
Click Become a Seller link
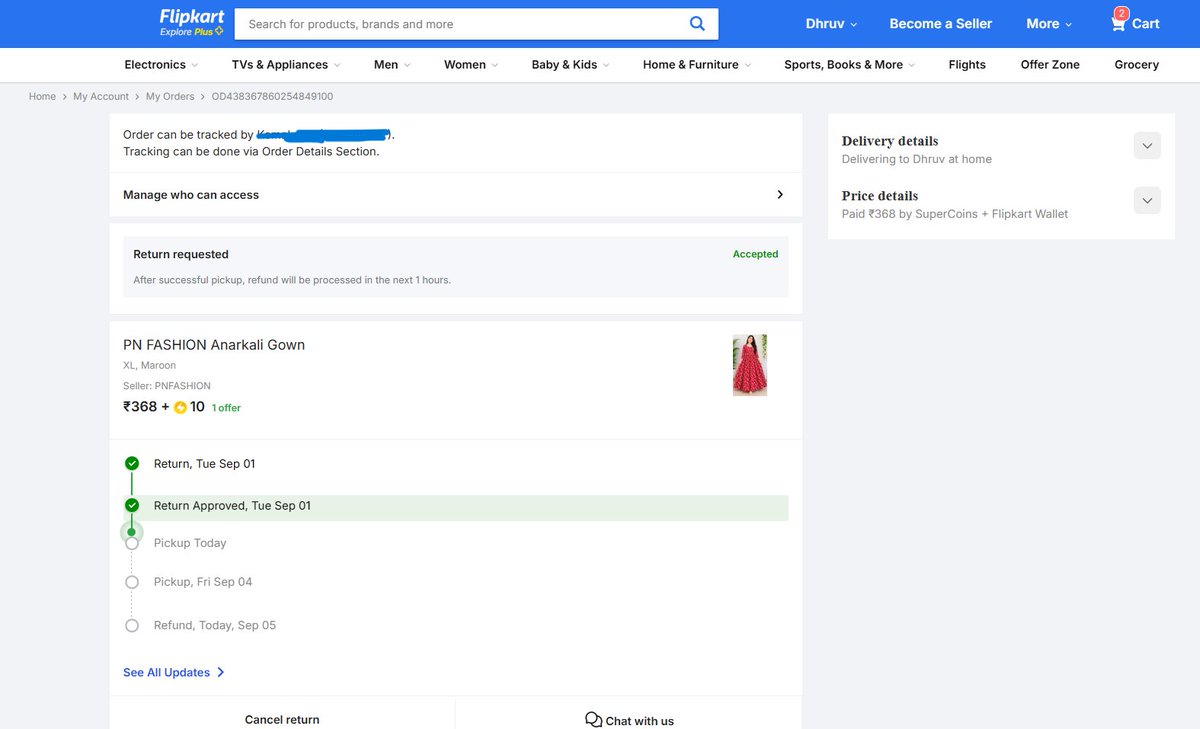point(941,24)
